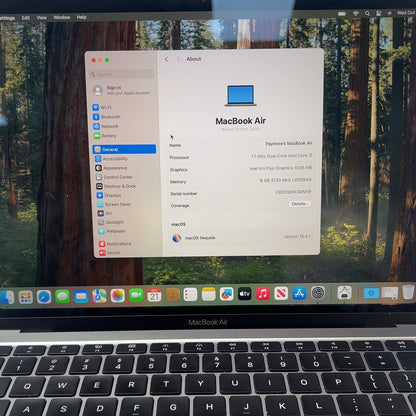Screen dimensions: 416x416
Task: Click the settings Search field
Action: 122,74
